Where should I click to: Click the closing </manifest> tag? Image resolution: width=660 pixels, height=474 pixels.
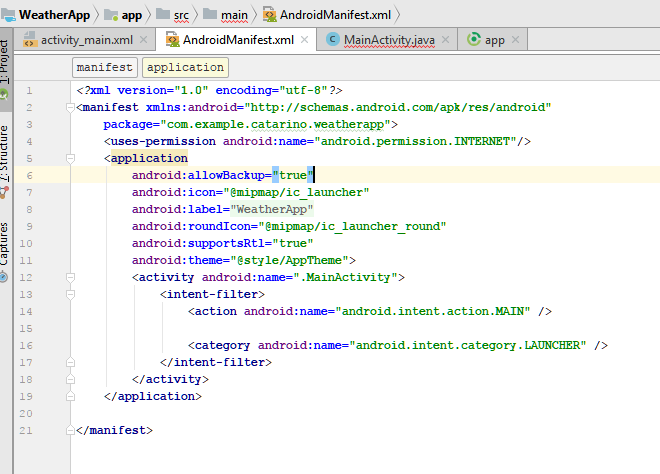coord(114,431)
